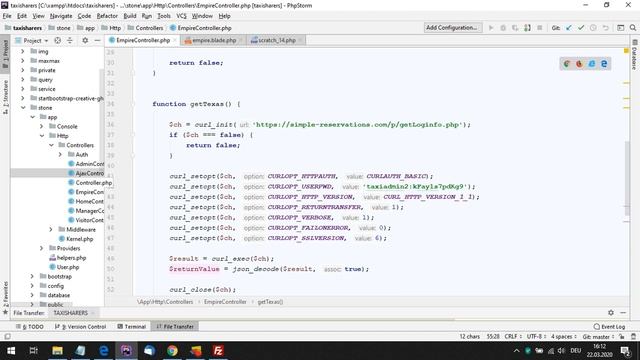Hide the File Transfer panel
This screenshot has height=360, width=640.
pos(623,313)
